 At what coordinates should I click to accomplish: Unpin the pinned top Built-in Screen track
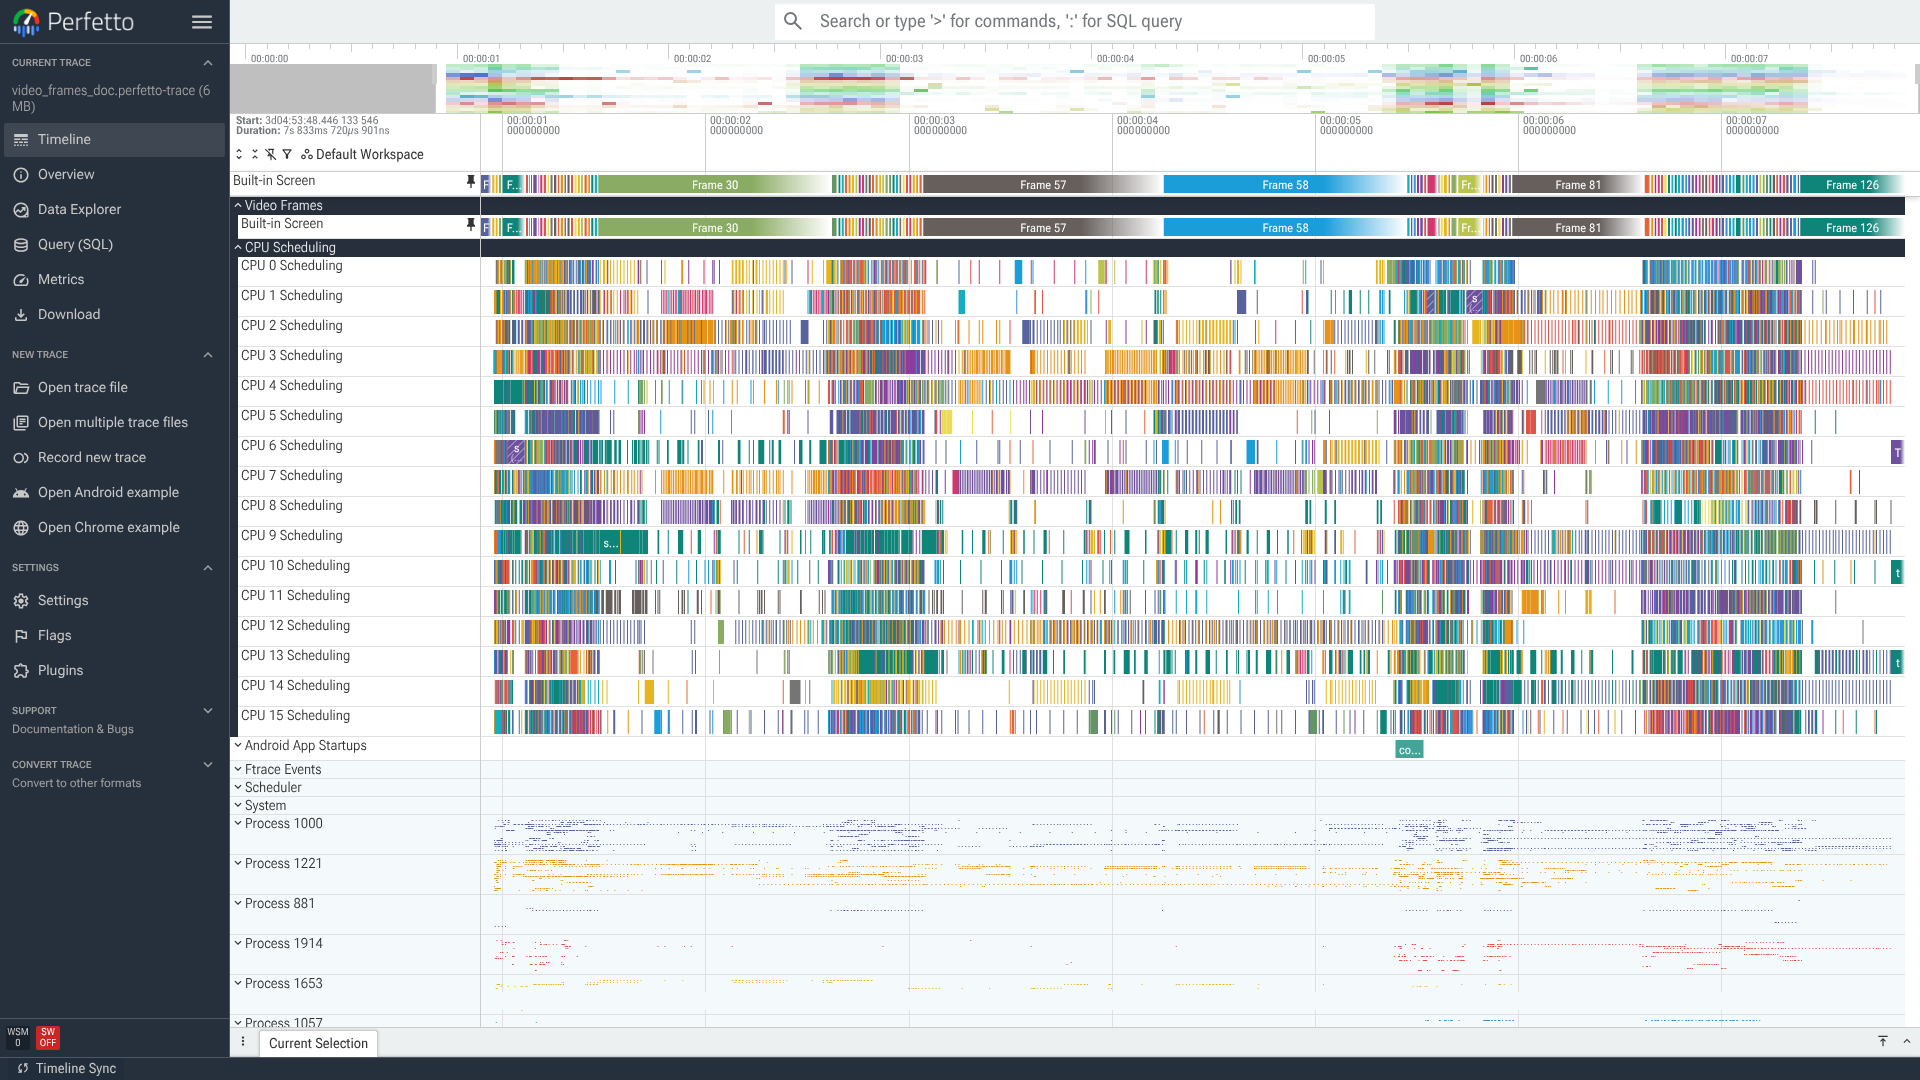point(471,181)
